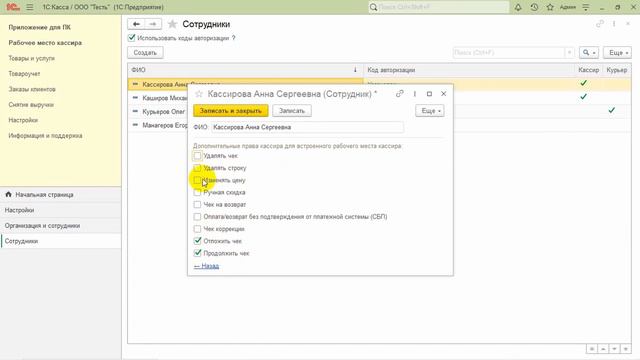Navigate forward with right arrow
Image resolution: width=640 pixels, height=360 pixels.
153,24
